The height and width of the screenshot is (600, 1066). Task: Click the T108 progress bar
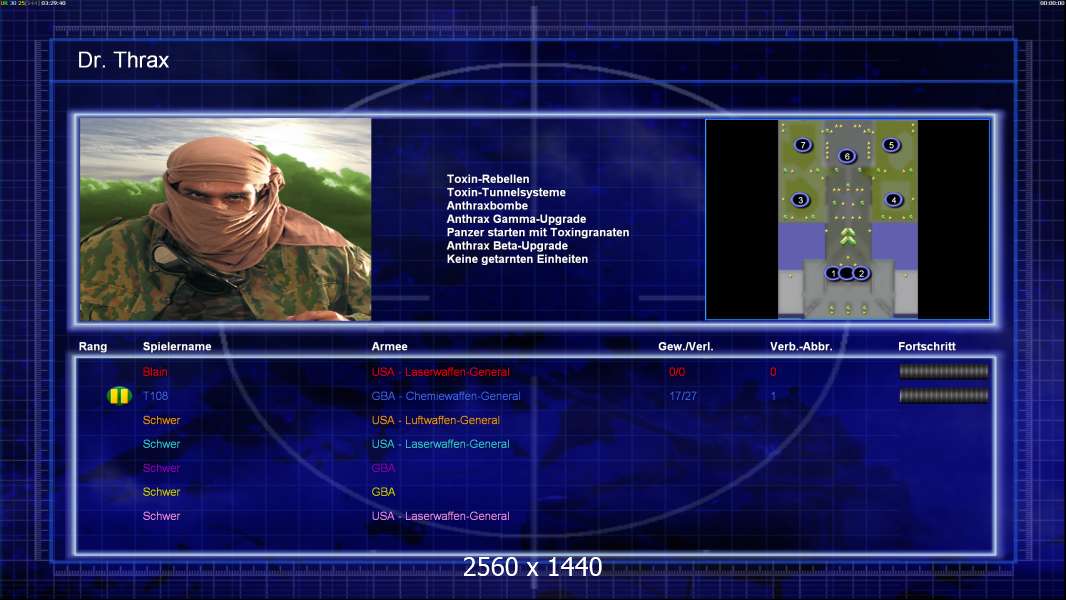pyautogui.click(x=944, y=395)
